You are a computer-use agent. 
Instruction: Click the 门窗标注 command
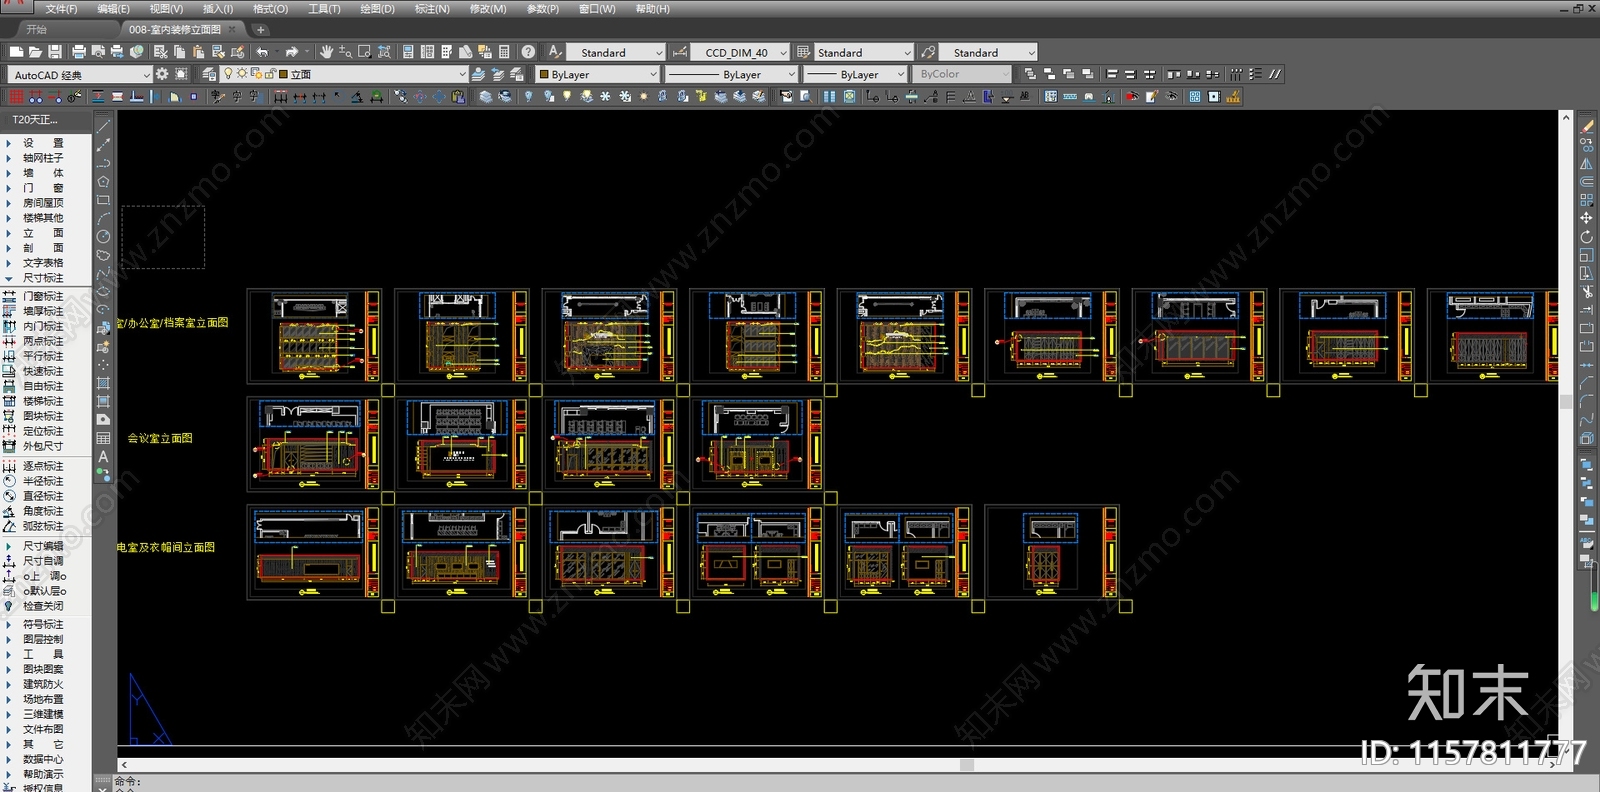click(x=42, y=296)
